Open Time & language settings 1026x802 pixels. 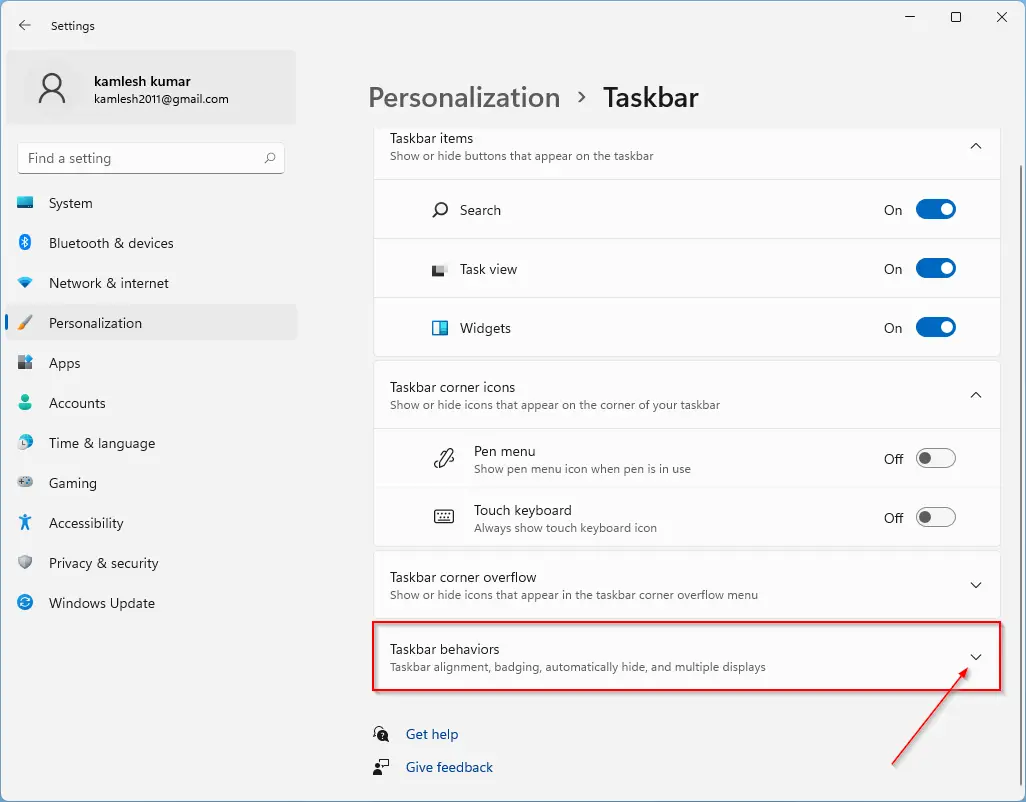click(151, 442)
